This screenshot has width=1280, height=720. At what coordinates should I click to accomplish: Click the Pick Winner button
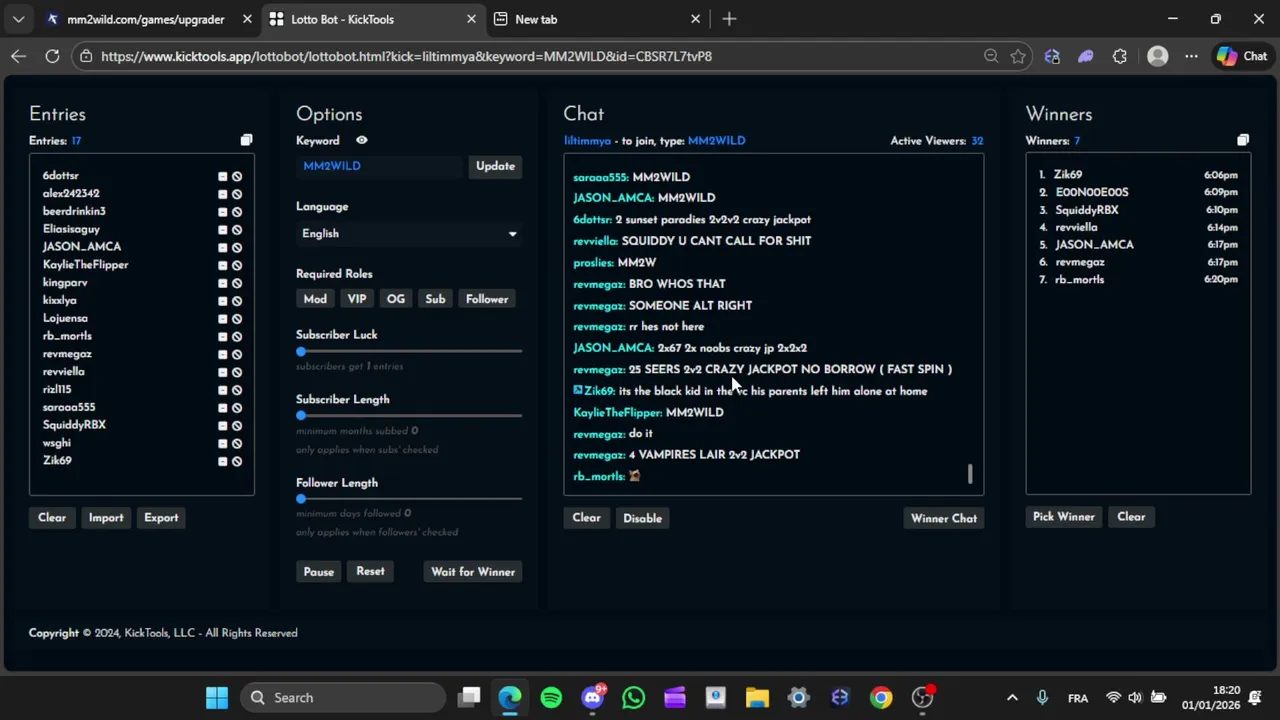point(1064,517)
